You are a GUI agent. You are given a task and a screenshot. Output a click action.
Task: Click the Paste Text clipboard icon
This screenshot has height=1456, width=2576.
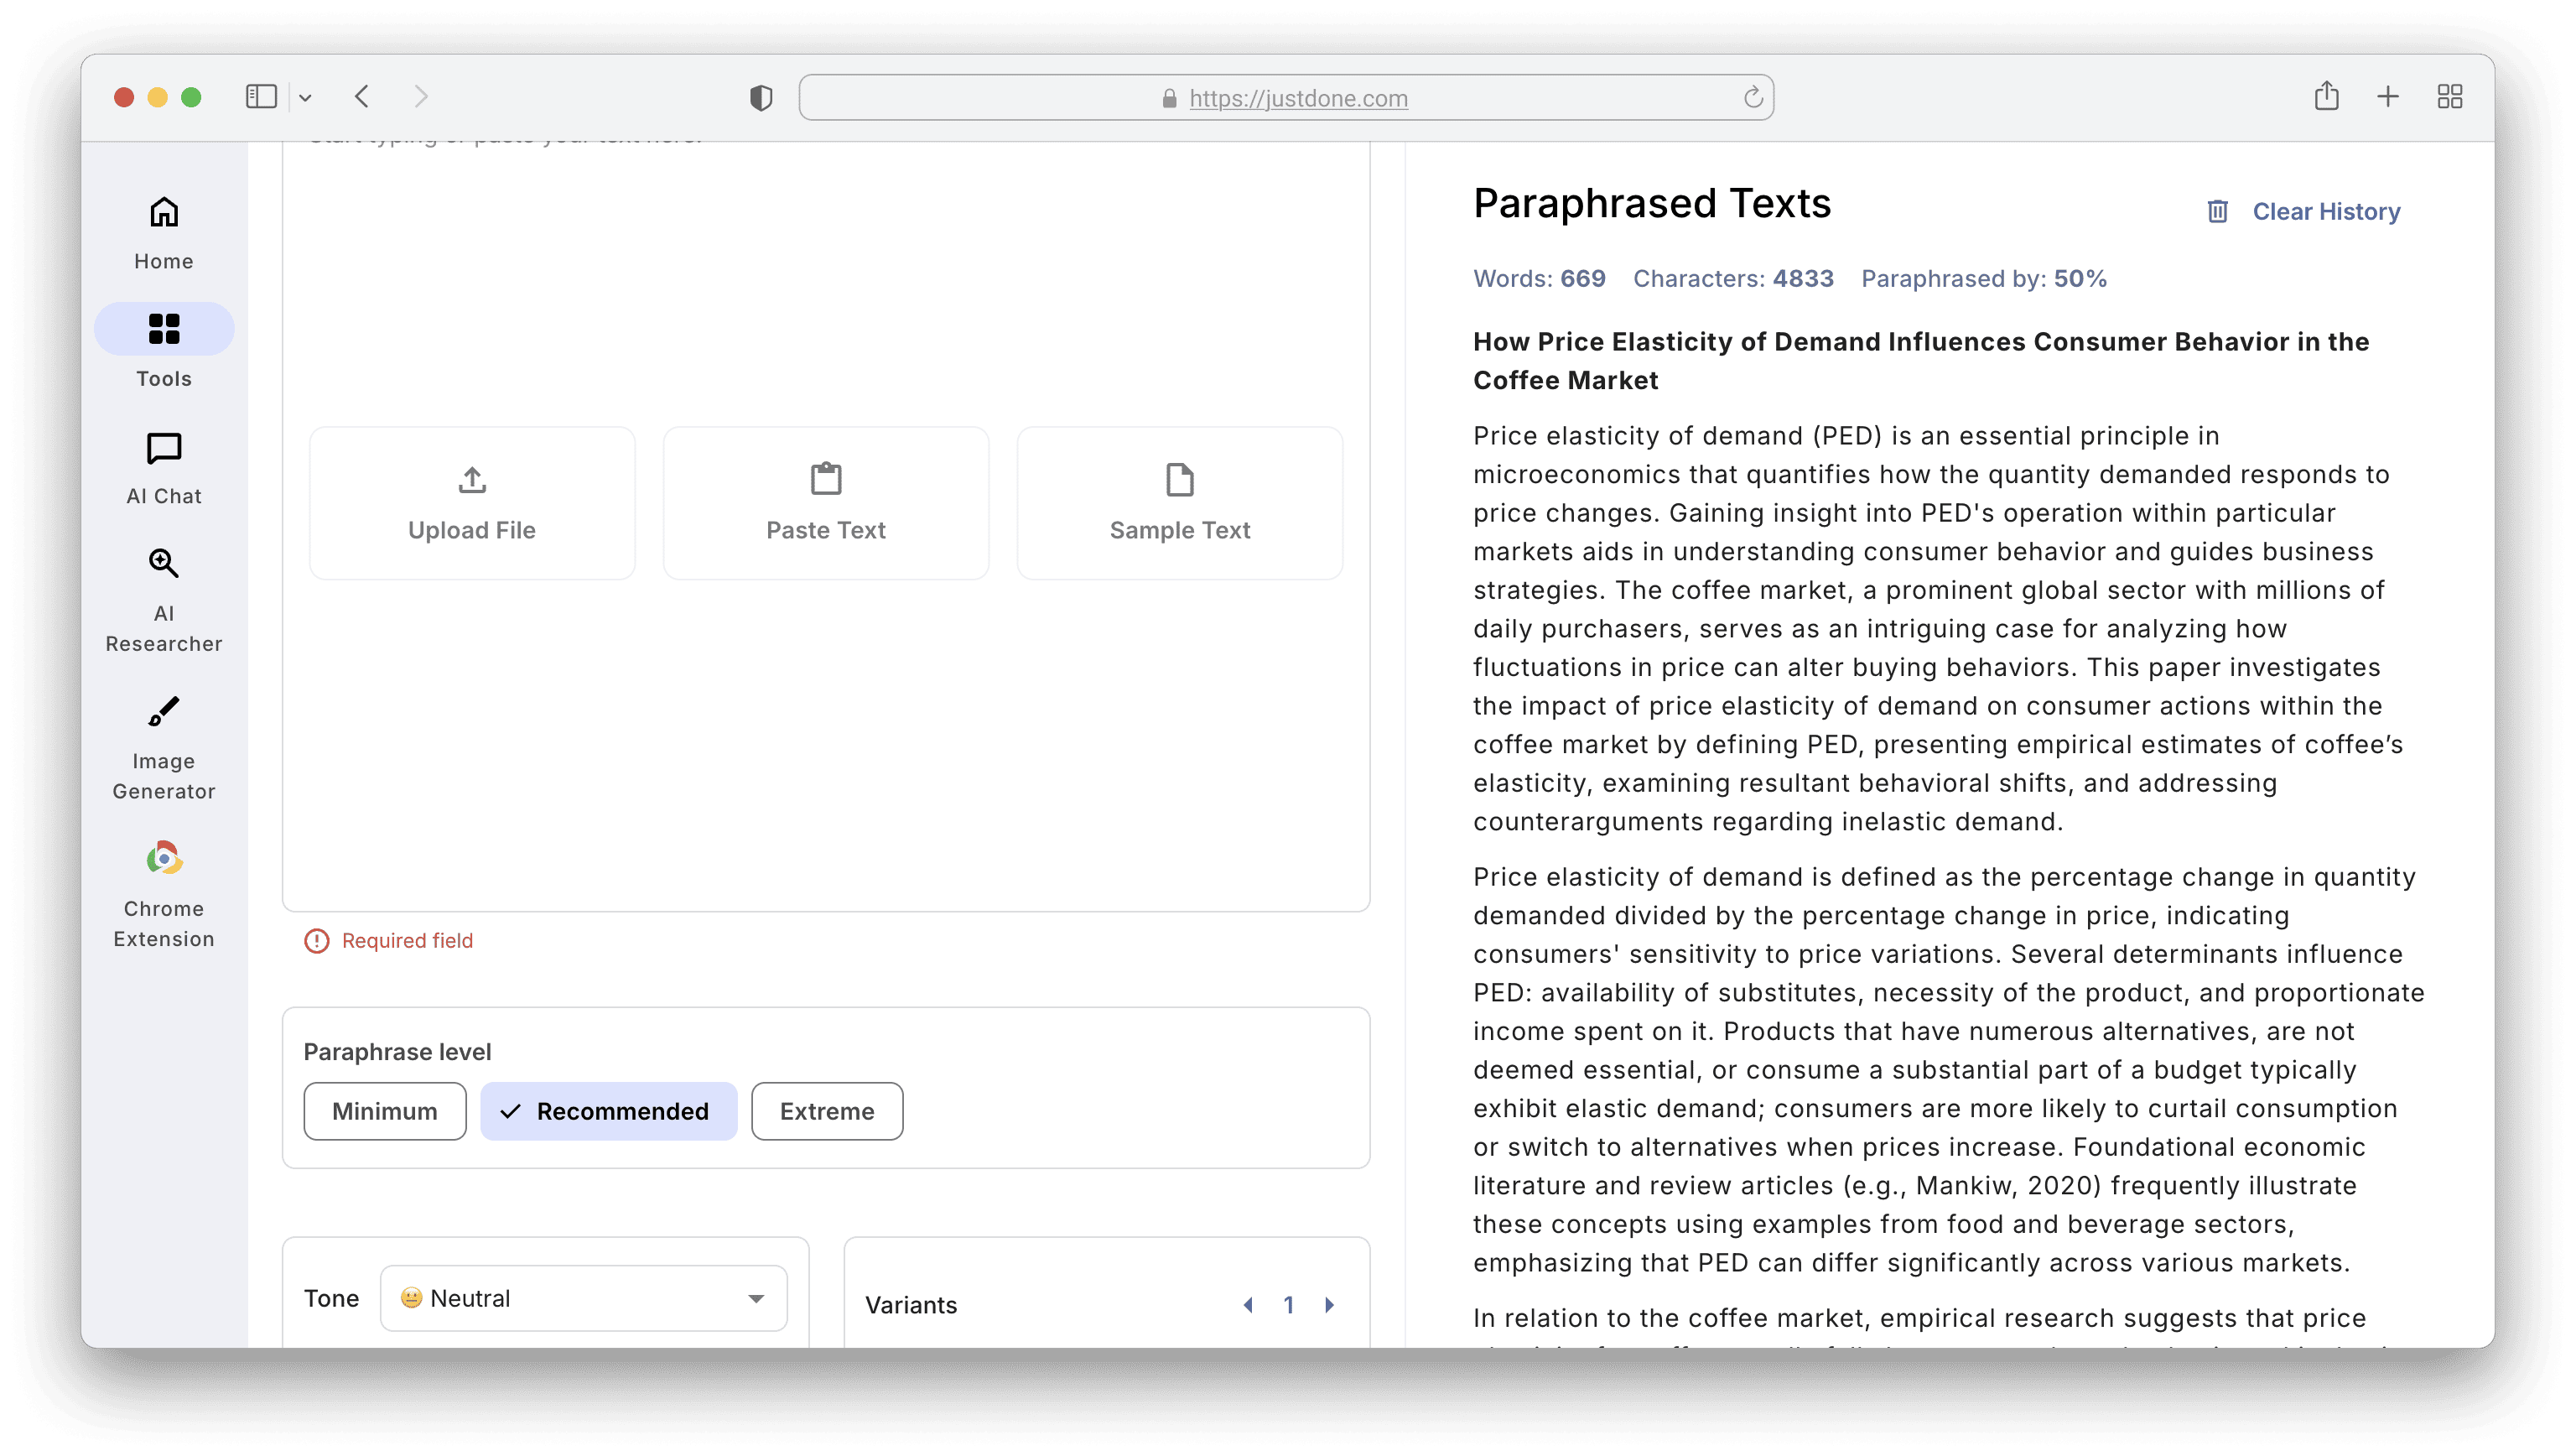pos(826,479)
